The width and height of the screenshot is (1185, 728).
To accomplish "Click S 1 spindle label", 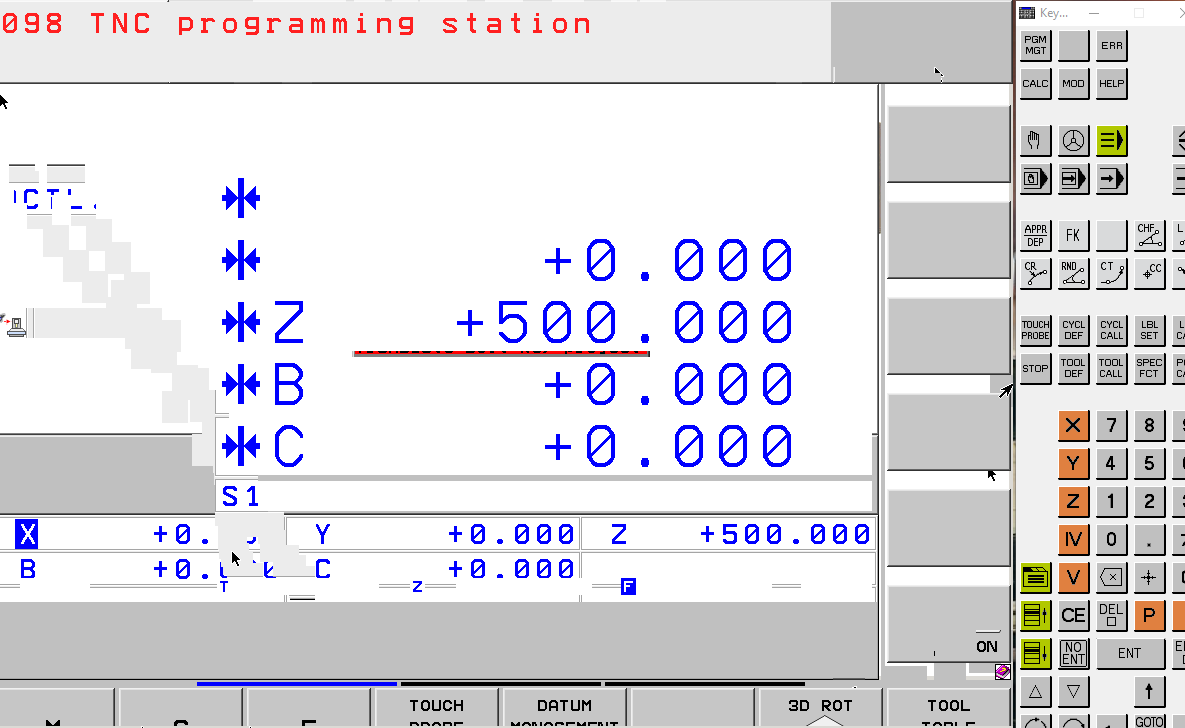I will tap(240, 497).
